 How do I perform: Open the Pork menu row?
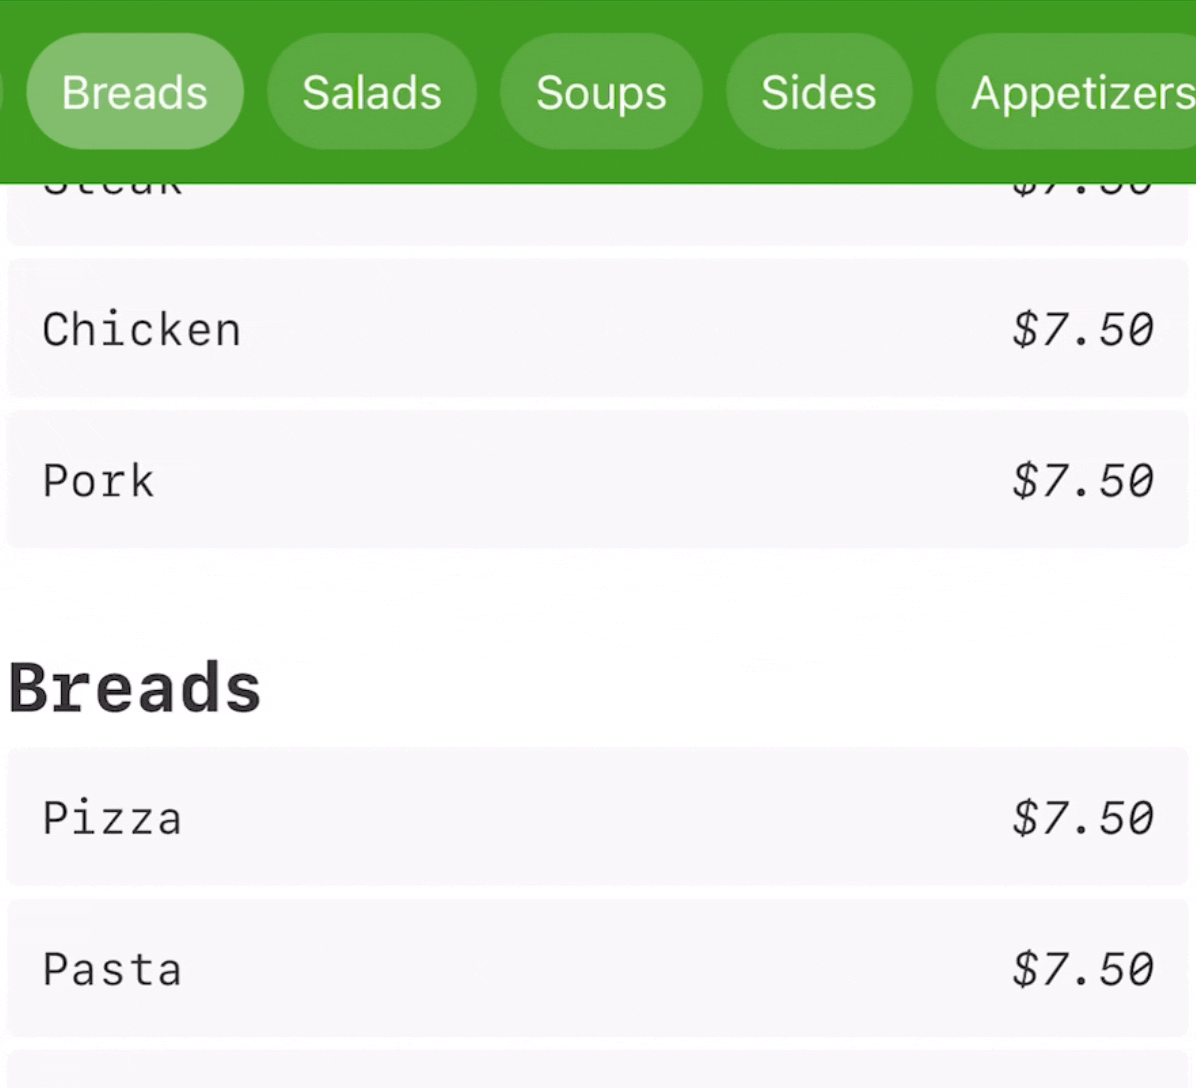click(x=597, y=480)
